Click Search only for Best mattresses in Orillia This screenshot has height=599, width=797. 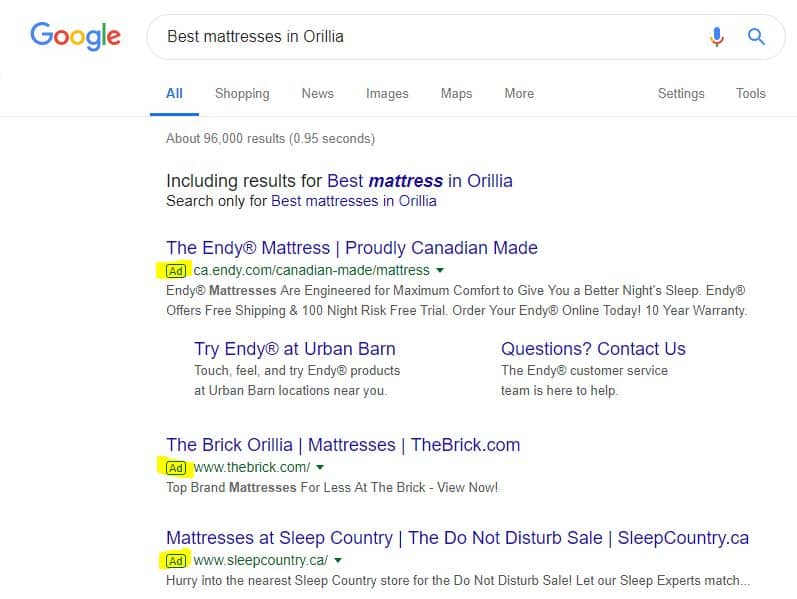[x=354, y=201]
